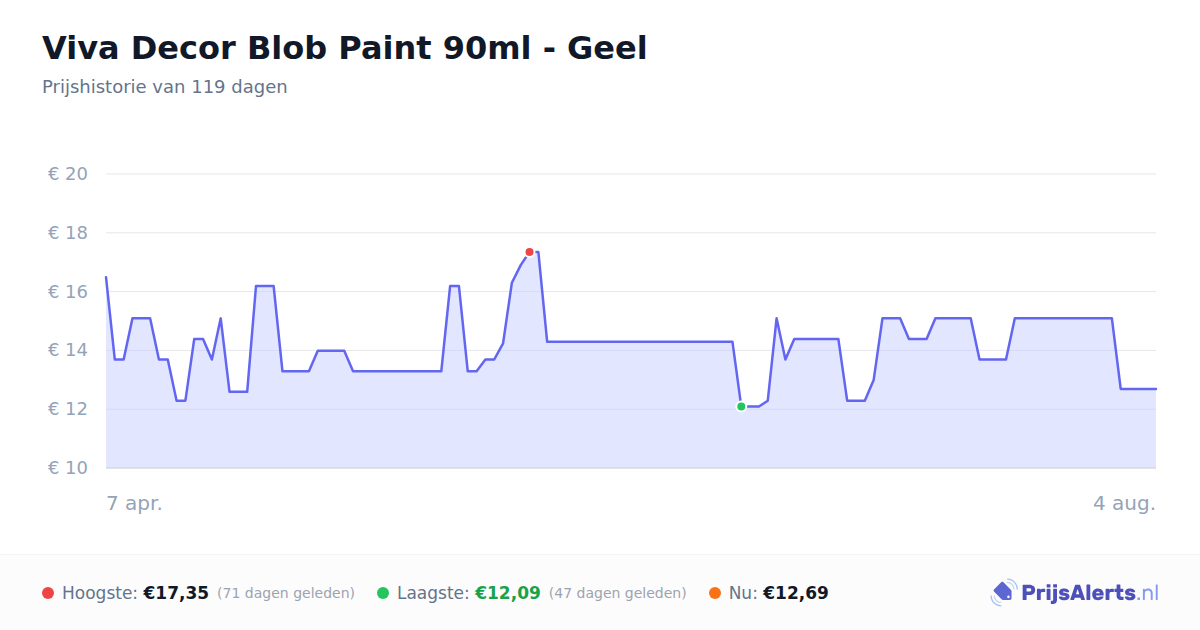The height and width of the screenshot is (630, 1200).
Task: Click the 4 aug. end date label
Action: (1124, 504)
